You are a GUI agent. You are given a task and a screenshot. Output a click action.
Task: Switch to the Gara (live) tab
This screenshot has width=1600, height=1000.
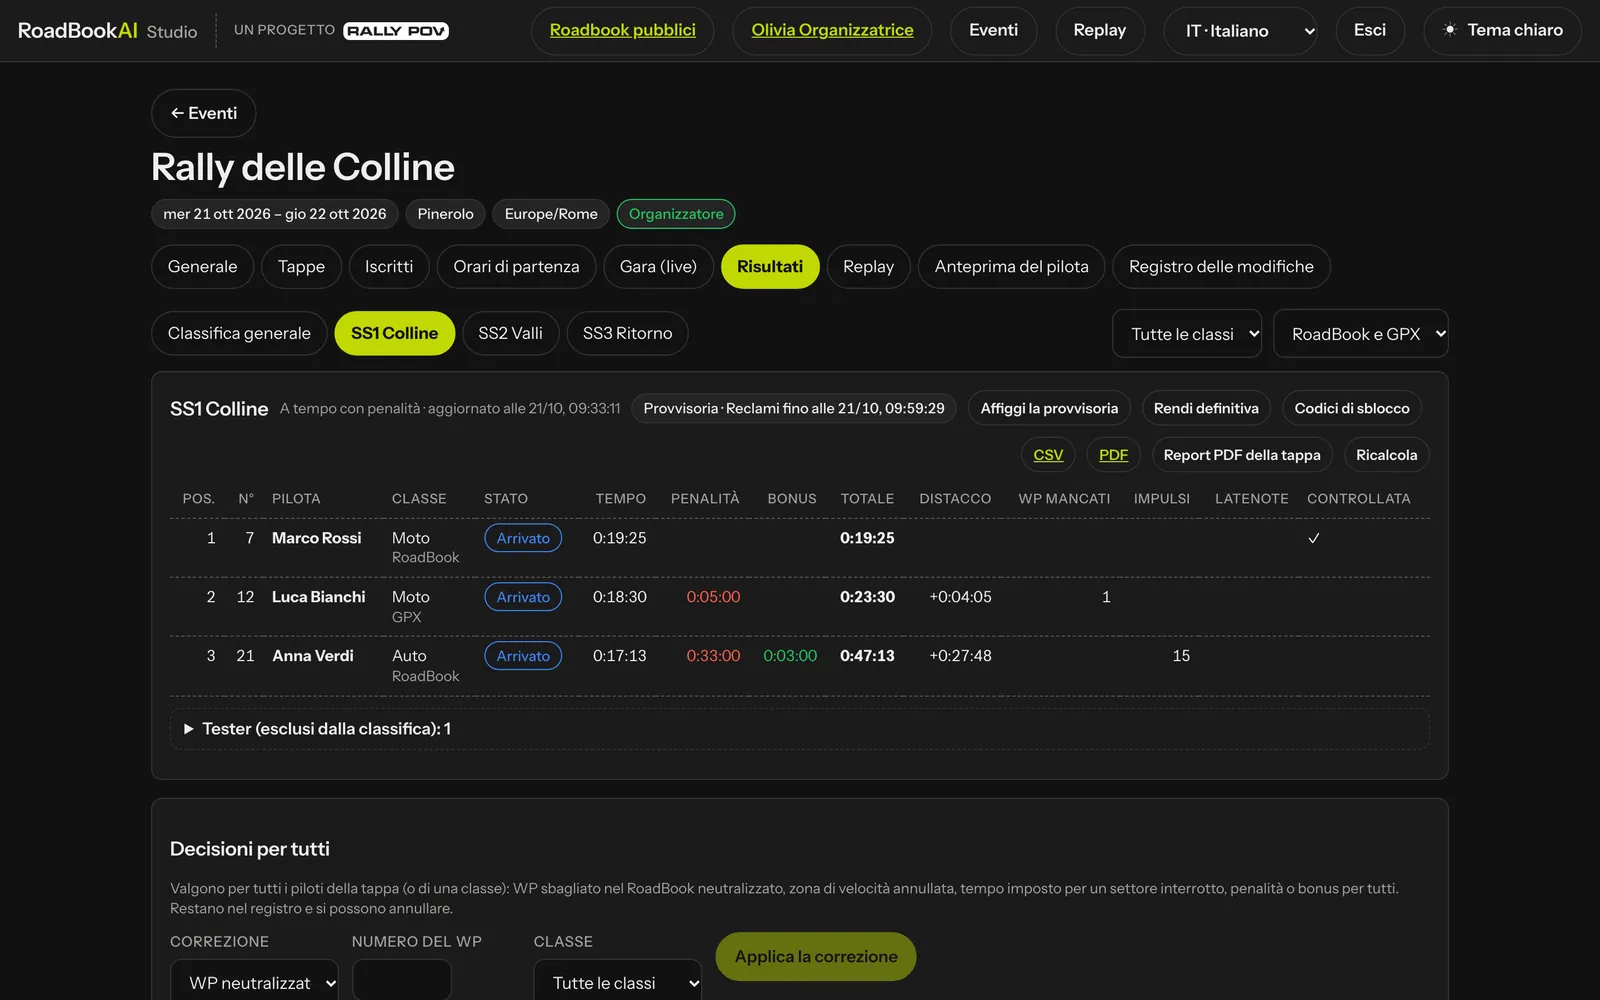(x=658, y=267)
